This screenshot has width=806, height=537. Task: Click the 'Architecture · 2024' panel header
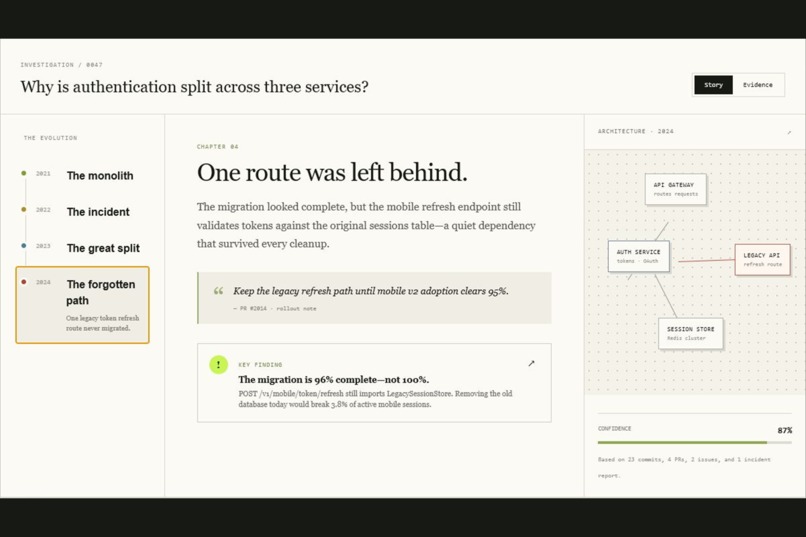tap(635, 131)
